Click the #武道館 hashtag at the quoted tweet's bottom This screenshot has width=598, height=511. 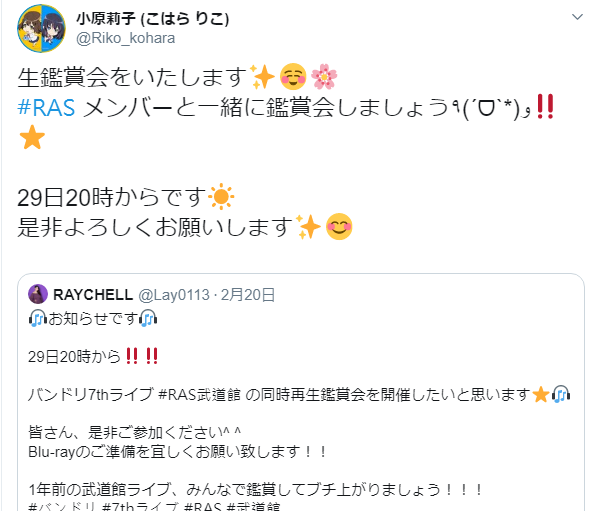point(253,506)
